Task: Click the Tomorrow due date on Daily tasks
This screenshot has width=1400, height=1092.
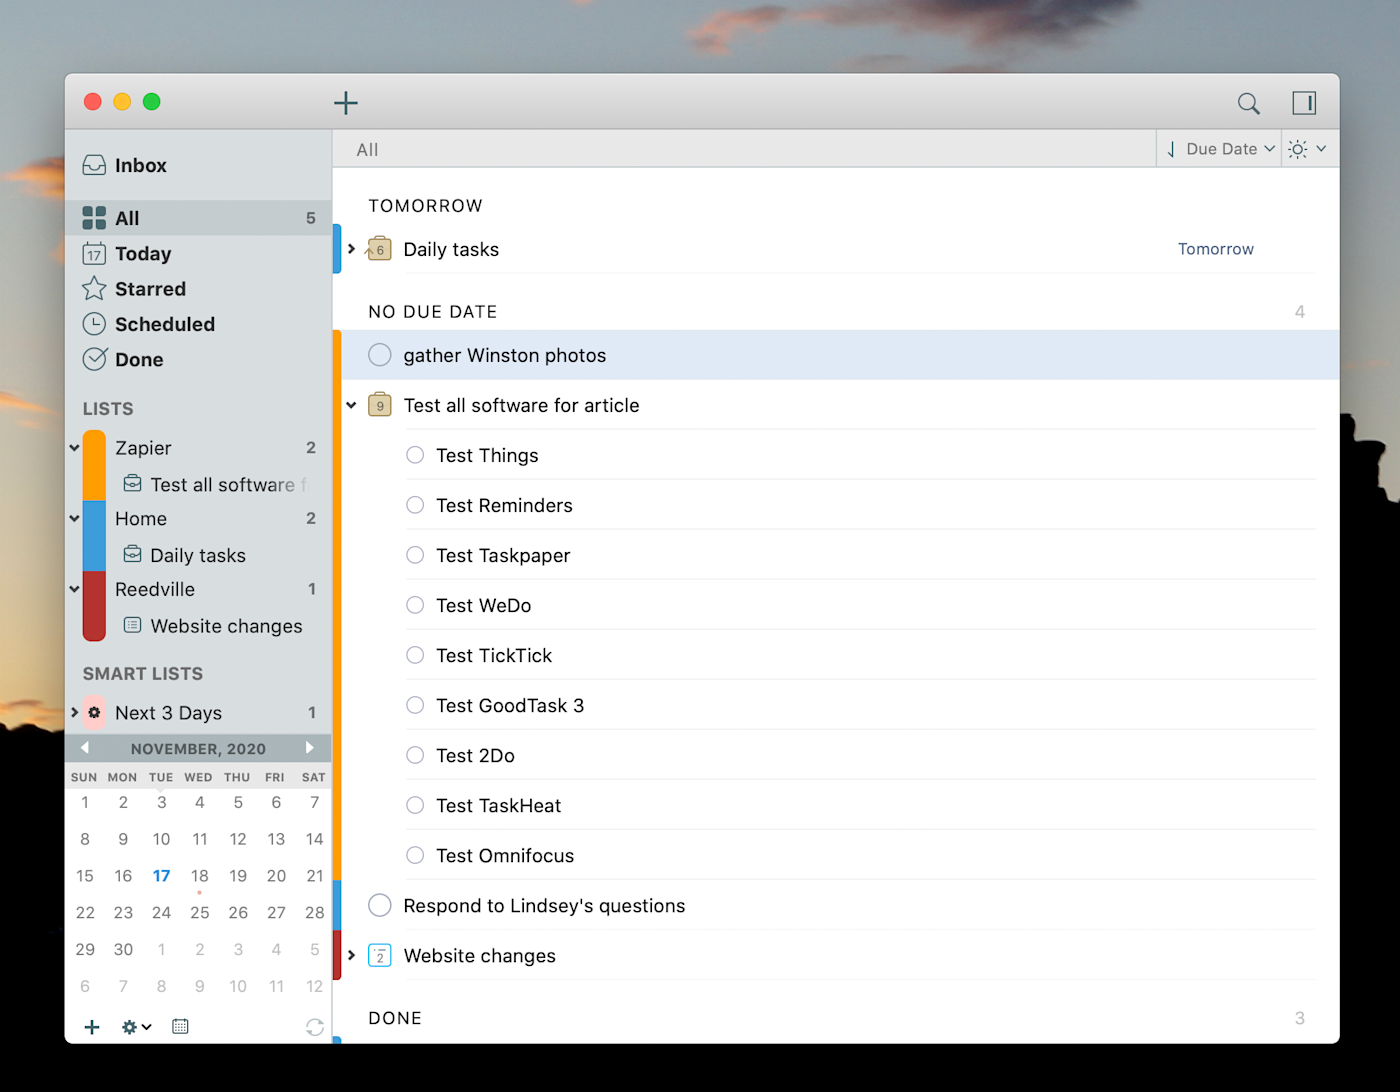Action: [x=1215, y=249]
